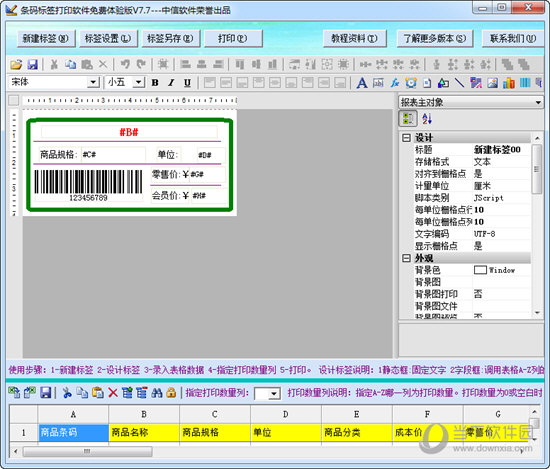Select column header D in the table
The image size is (550, 469).
click(x=286, y=415)
